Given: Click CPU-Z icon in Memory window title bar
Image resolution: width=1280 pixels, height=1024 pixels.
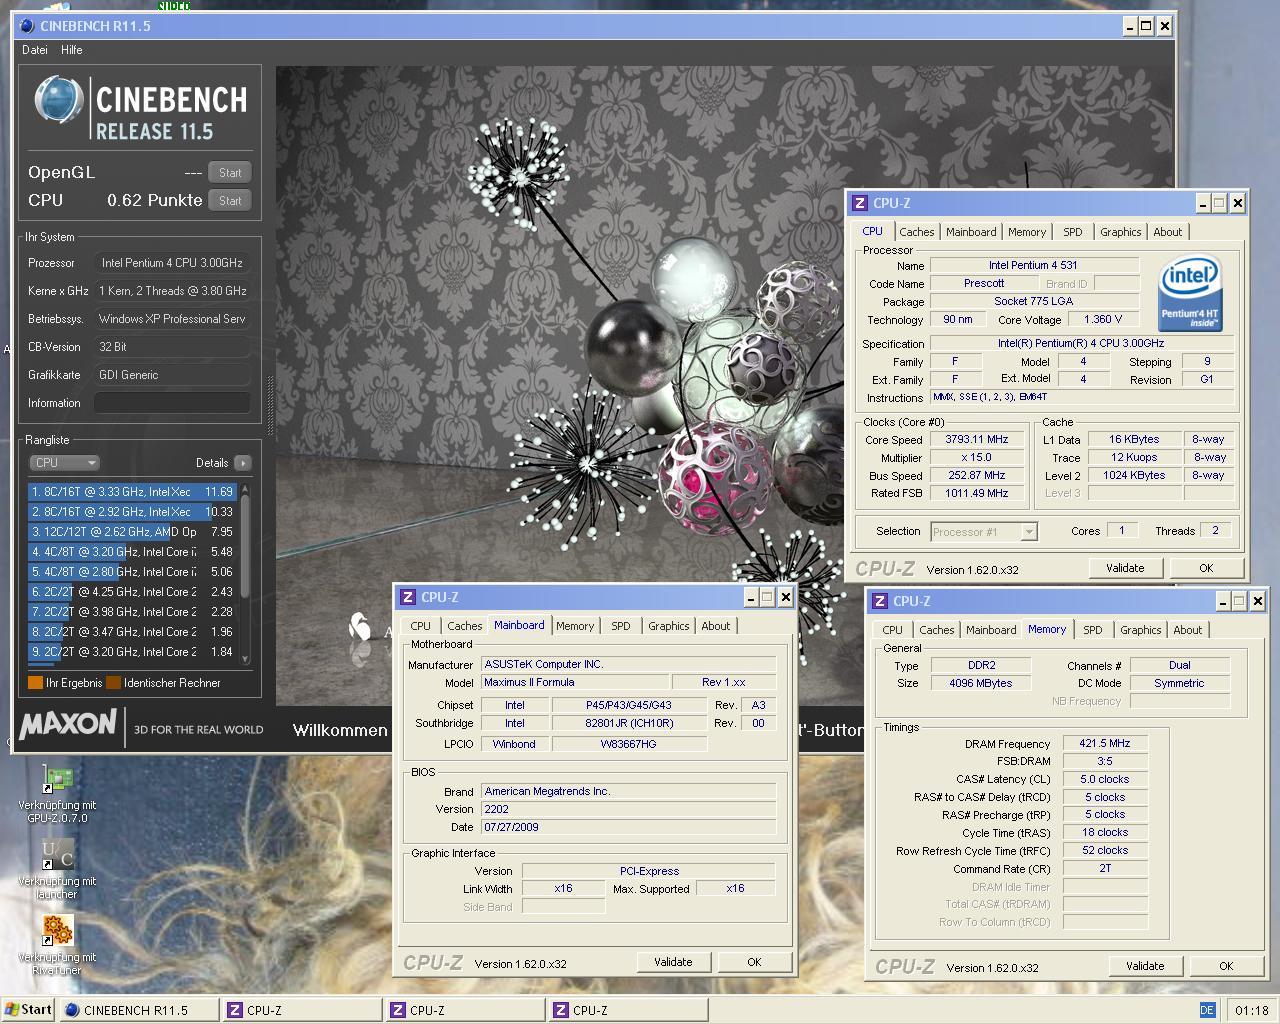Looking at the screenshot, I should 879,601.
